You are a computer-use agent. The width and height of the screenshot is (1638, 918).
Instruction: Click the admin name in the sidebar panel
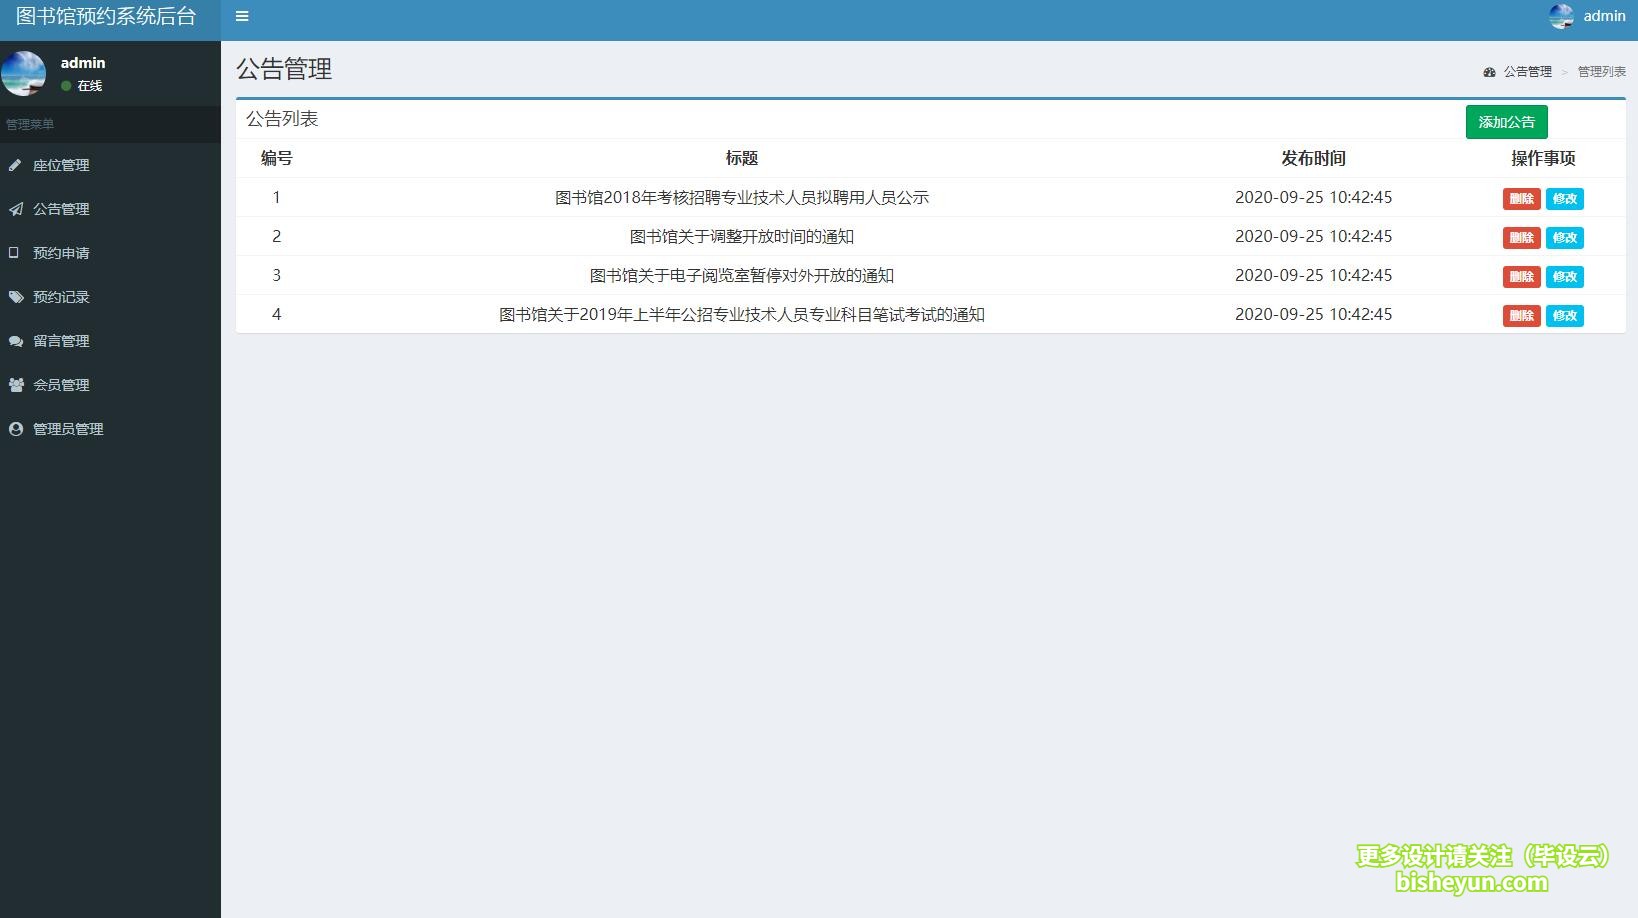pyautogui.click(x=83, y=63)
